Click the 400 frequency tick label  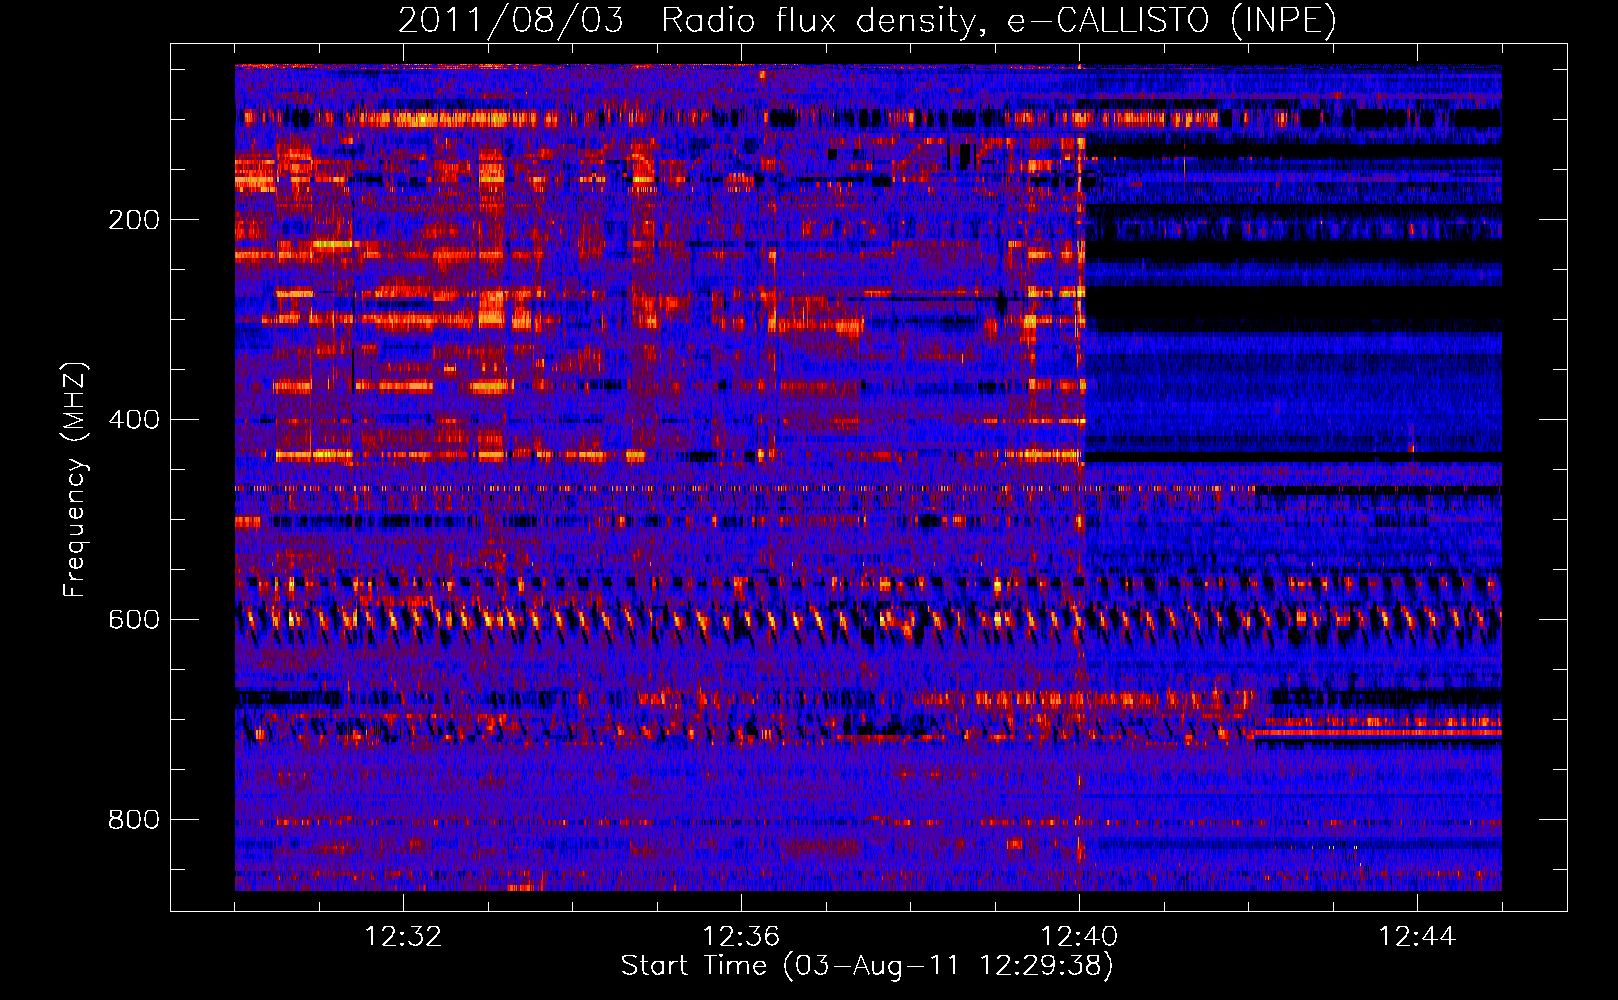pos(134,420)
